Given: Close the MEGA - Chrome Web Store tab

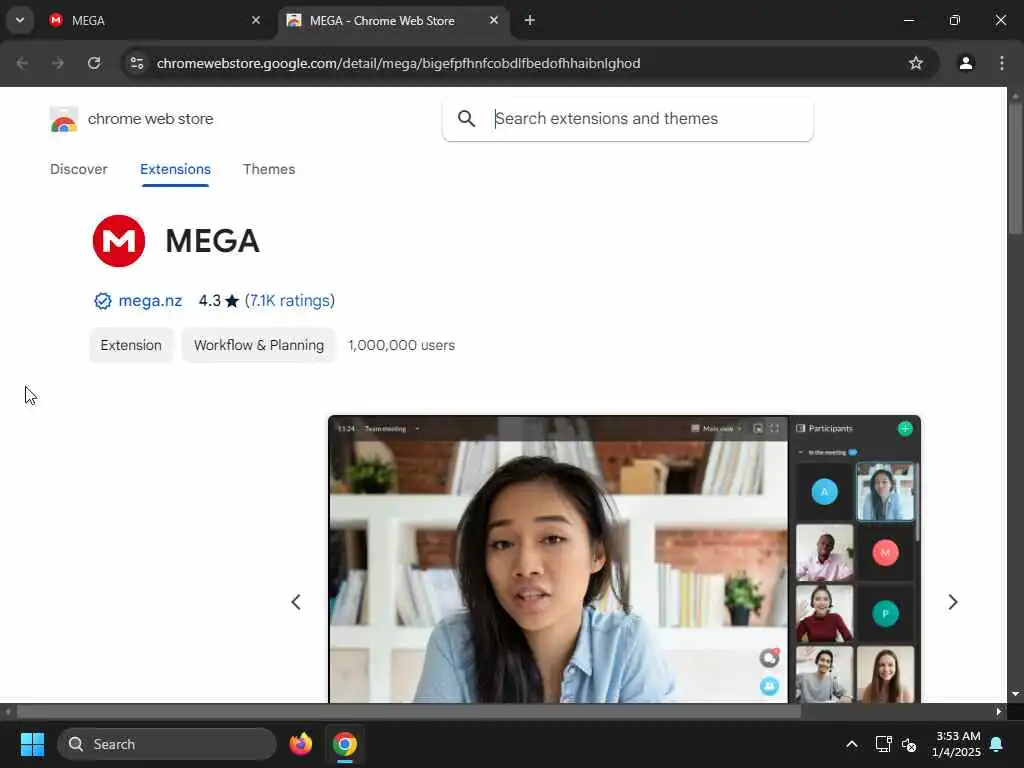Looking at the screenshot, I should (x=494, y=20).
